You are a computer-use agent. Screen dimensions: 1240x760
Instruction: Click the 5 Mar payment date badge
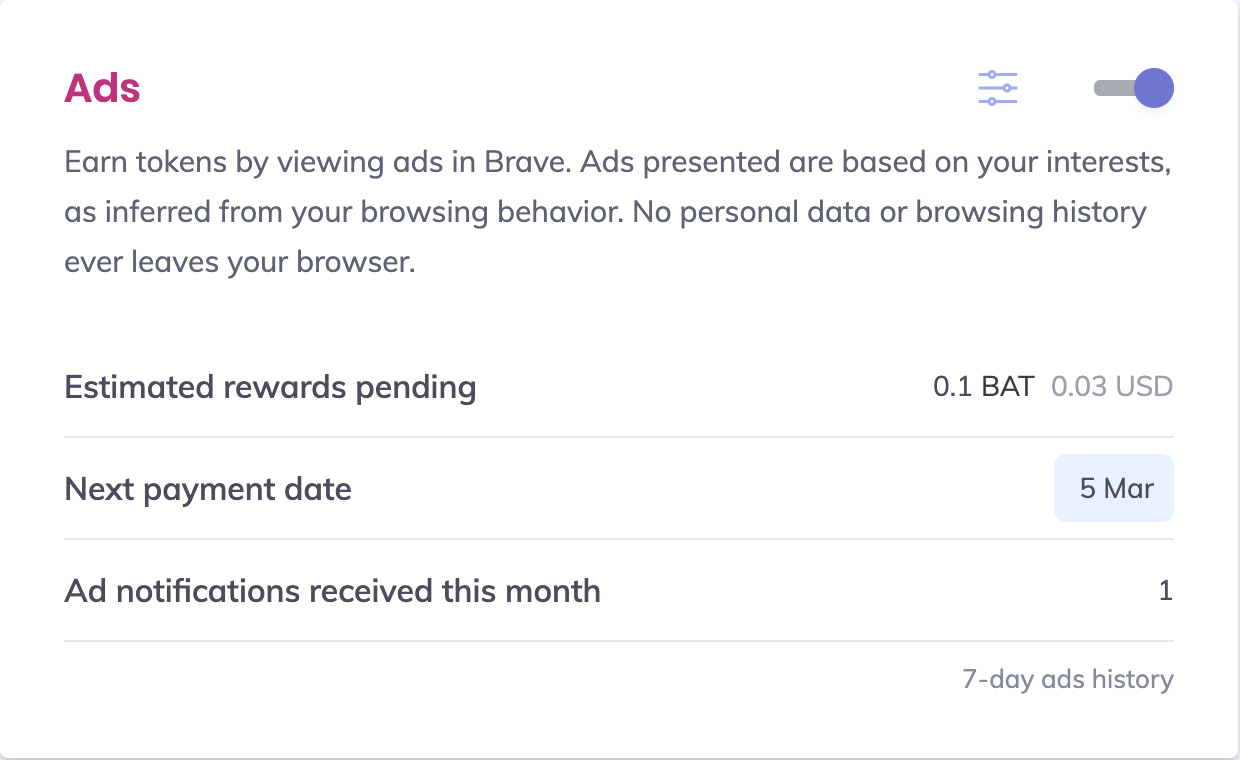[1114, 489]
